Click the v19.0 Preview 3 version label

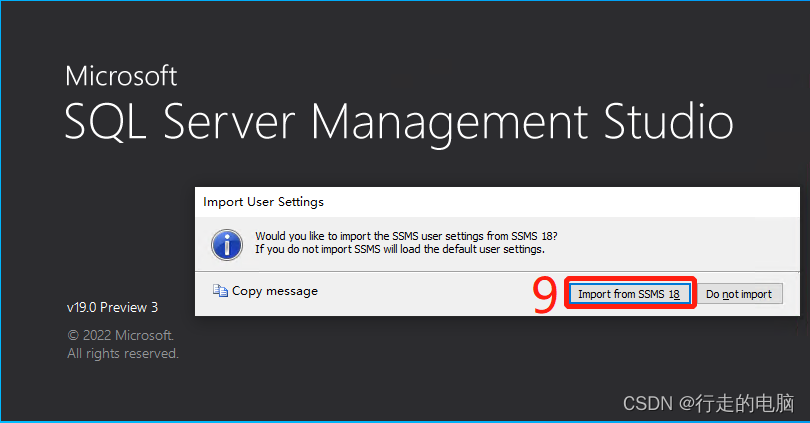coord(113,307)
